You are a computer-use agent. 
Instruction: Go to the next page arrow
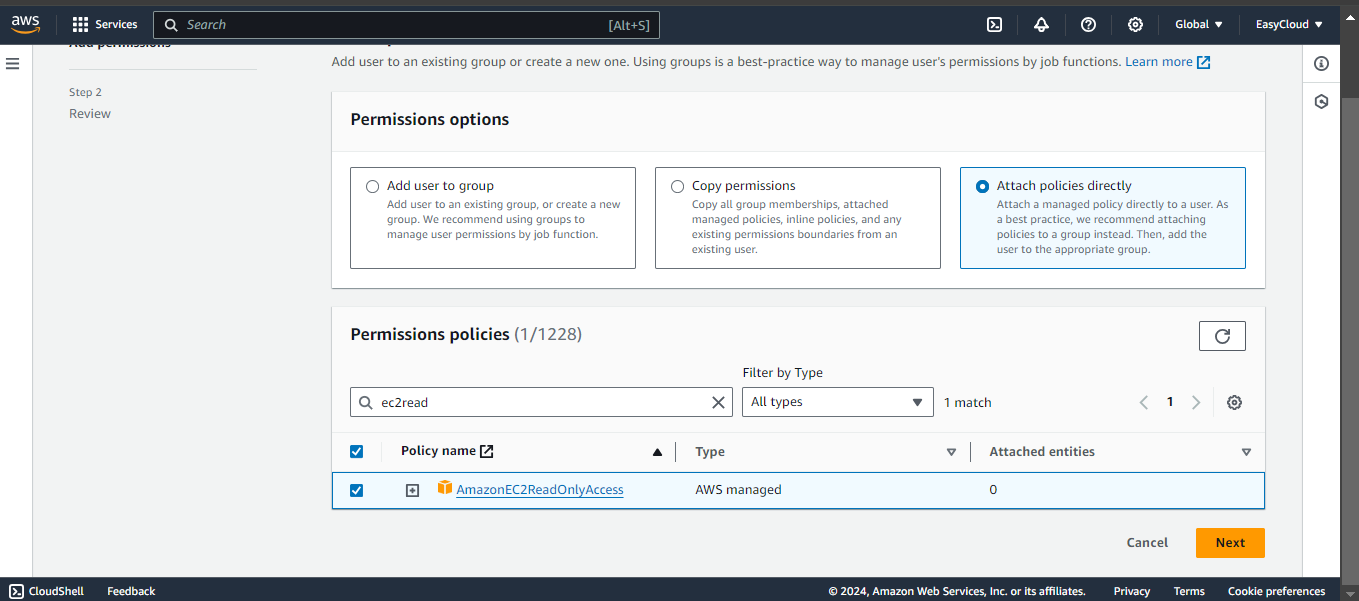click(1196, 402)
